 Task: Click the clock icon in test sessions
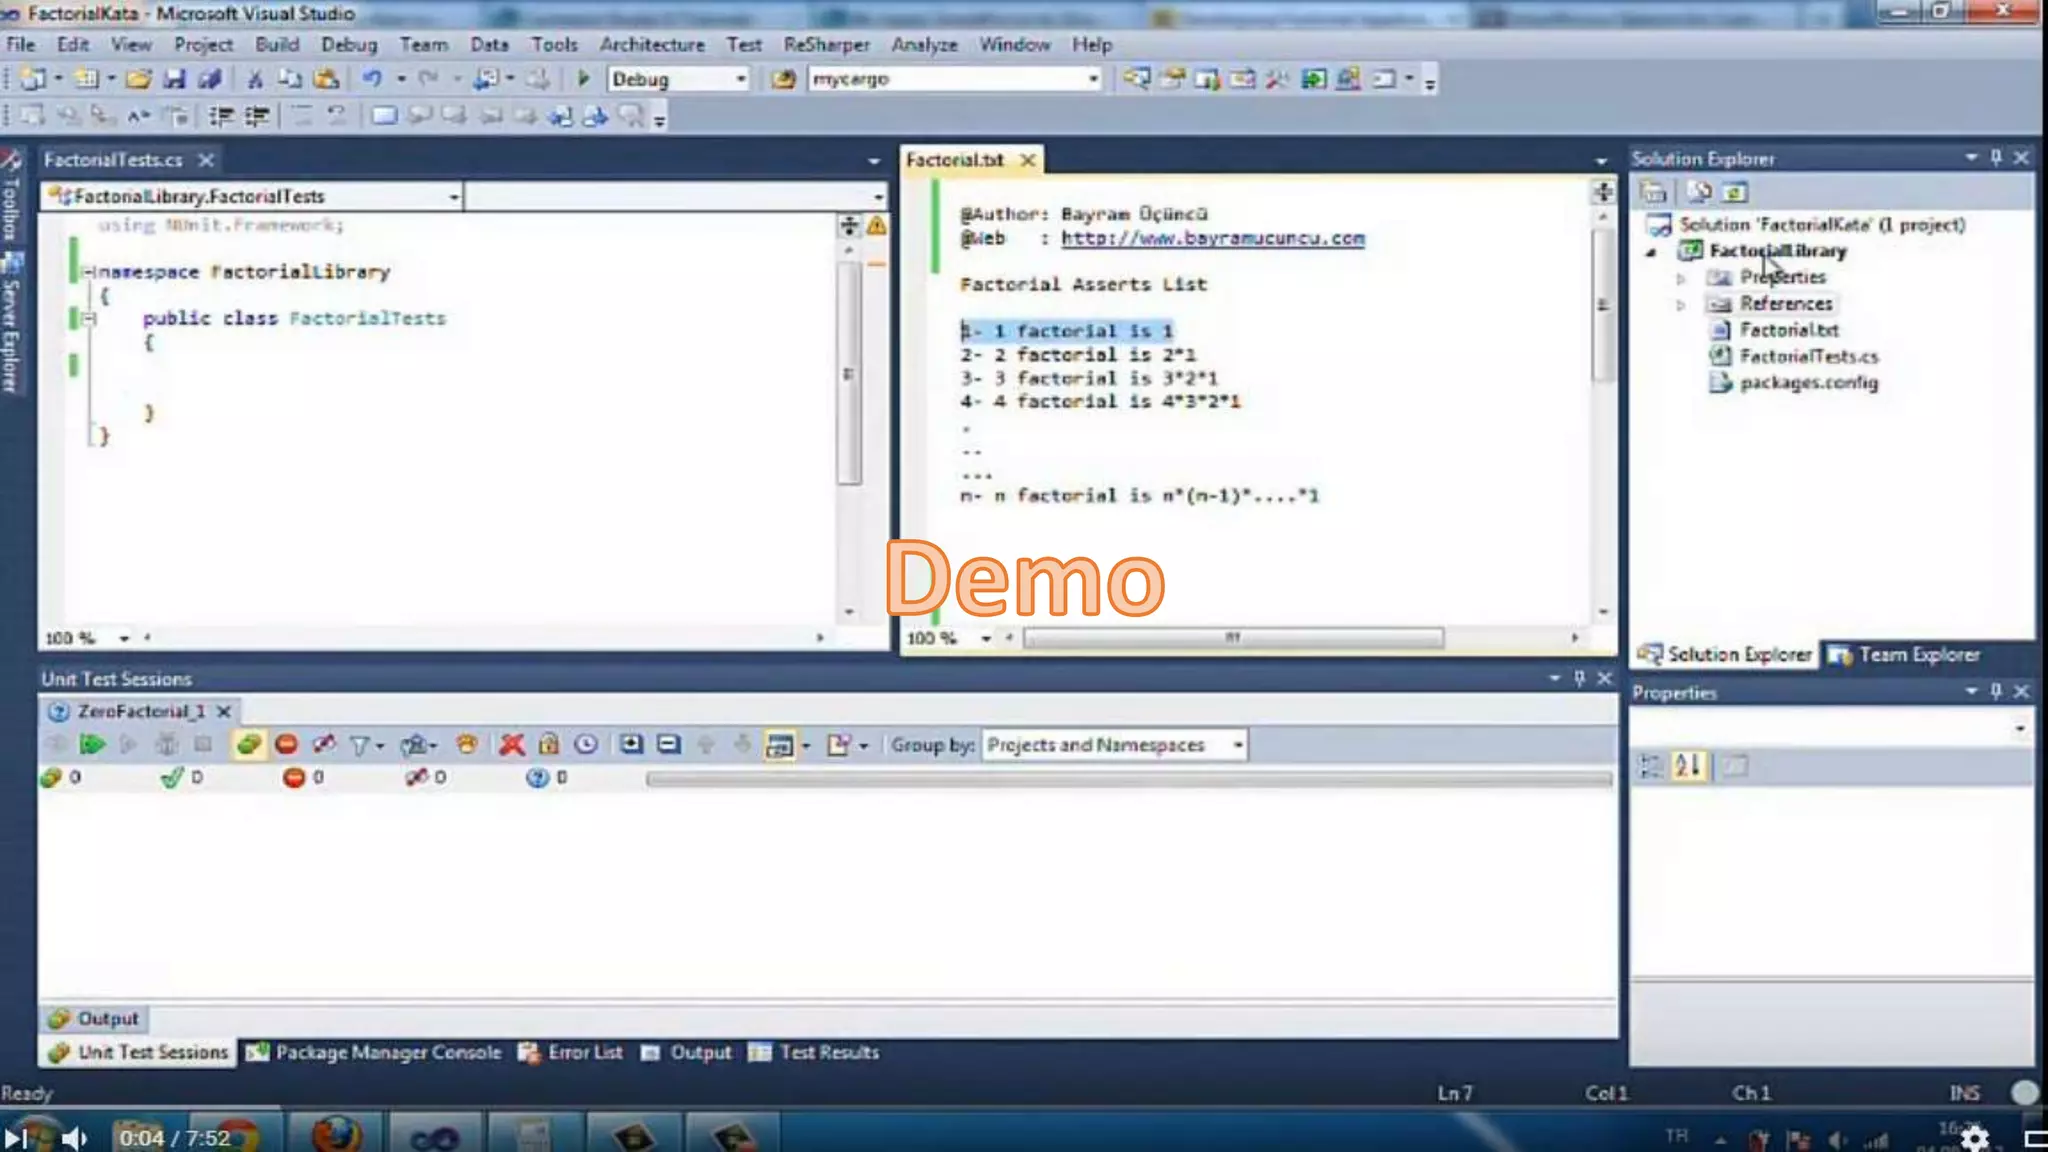(x=586, y=744)
